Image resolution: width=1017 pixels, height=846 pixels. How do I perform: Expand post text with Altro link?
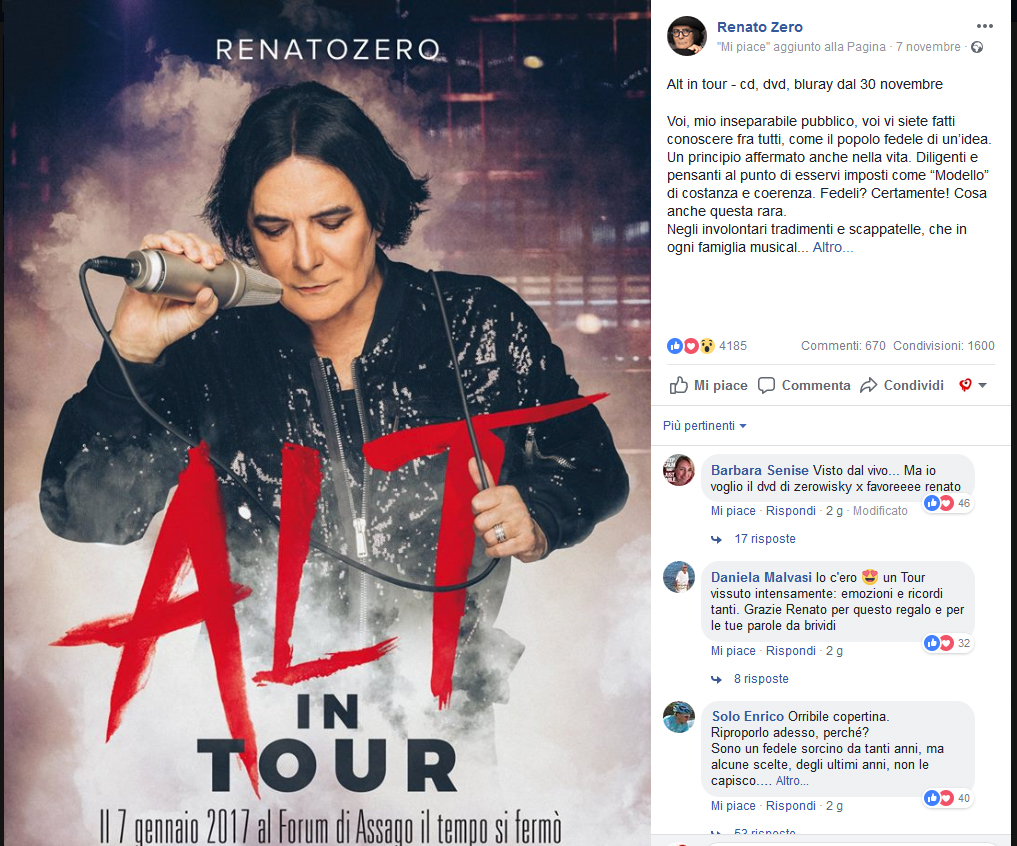coord(833,247)
